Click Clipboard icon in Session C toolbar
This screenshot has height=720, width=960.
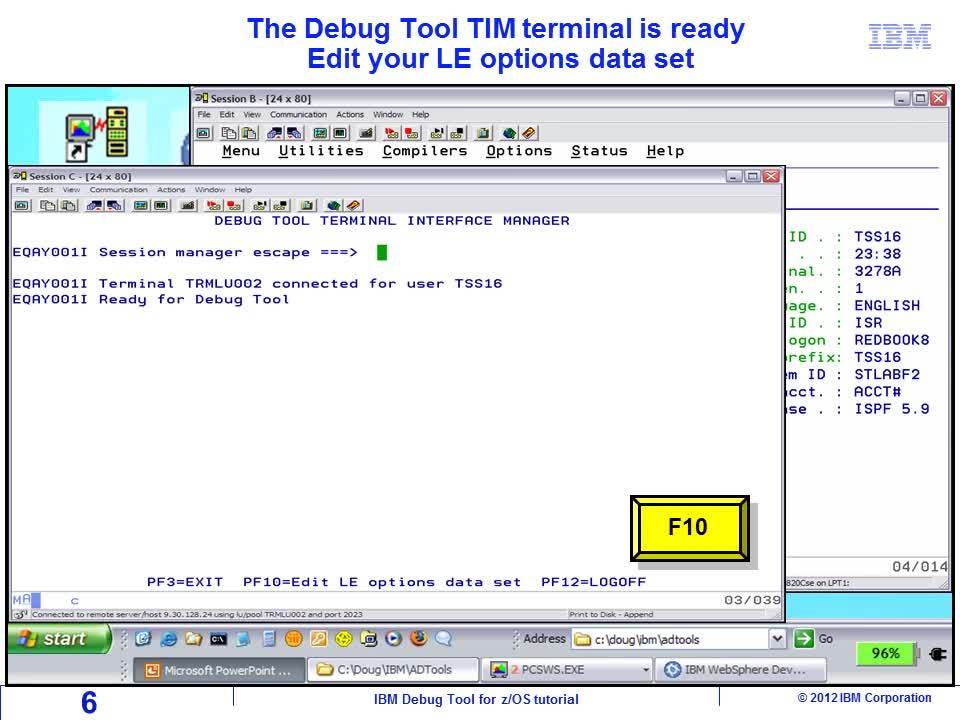coord(307,206)
